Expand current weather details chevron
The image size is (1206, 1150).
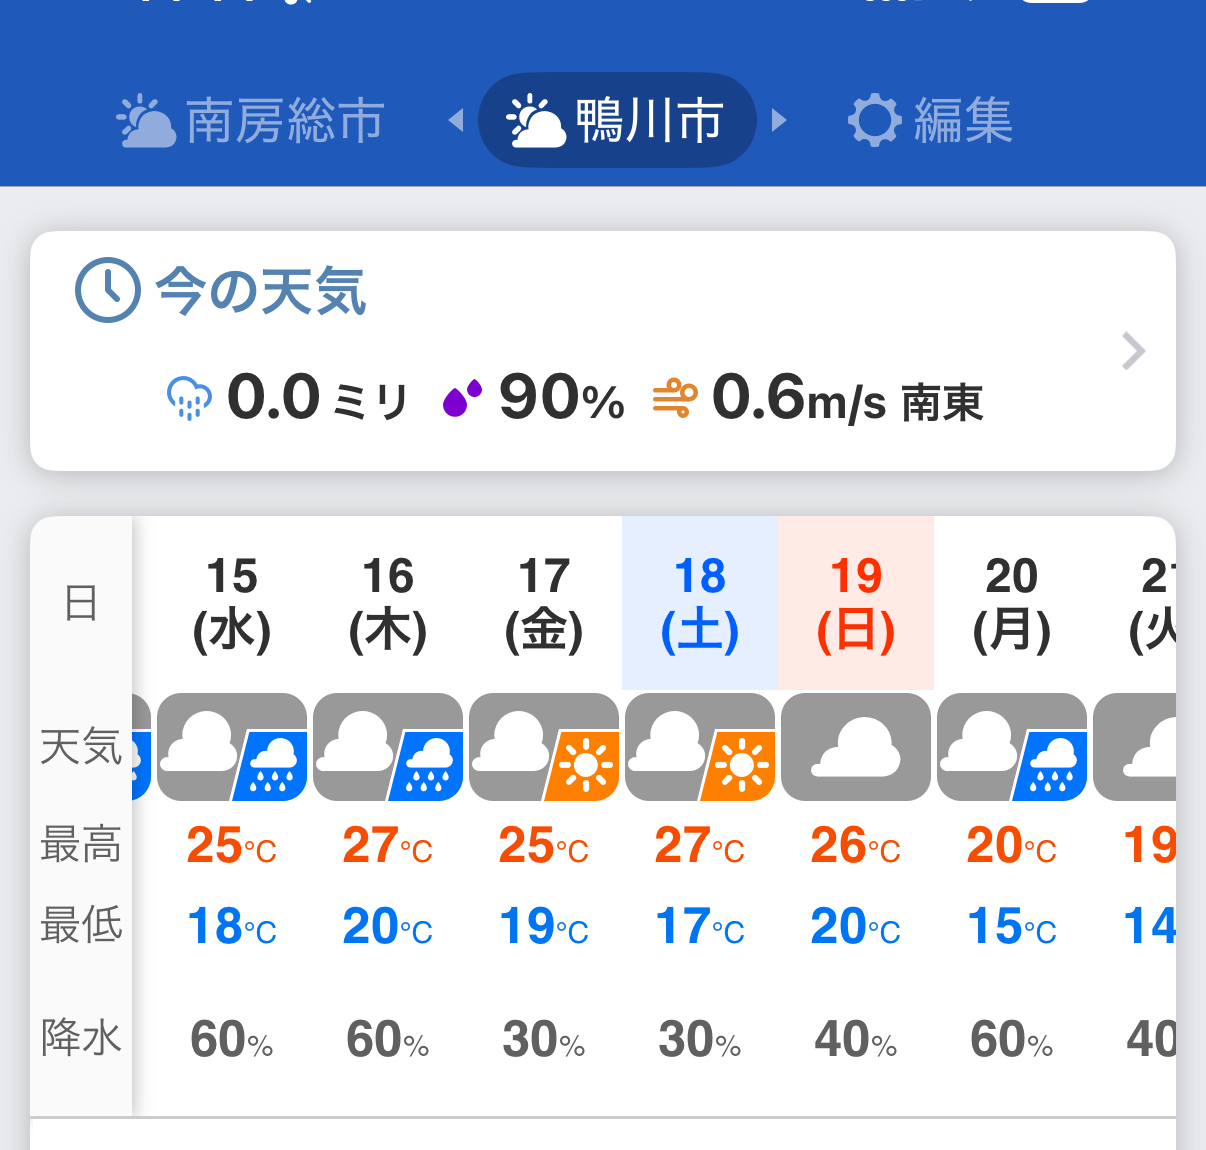click(1133, 351)
